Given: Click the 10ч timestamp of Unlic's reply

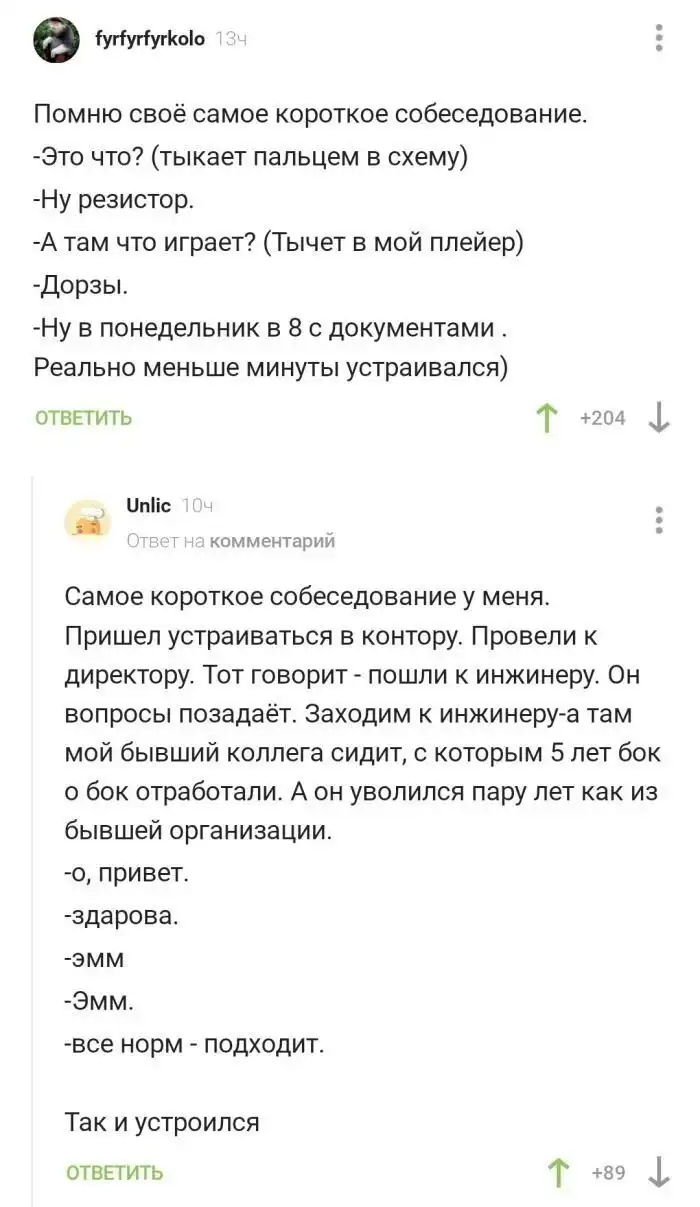Looking at the screenshot, I should coord(198,506).
